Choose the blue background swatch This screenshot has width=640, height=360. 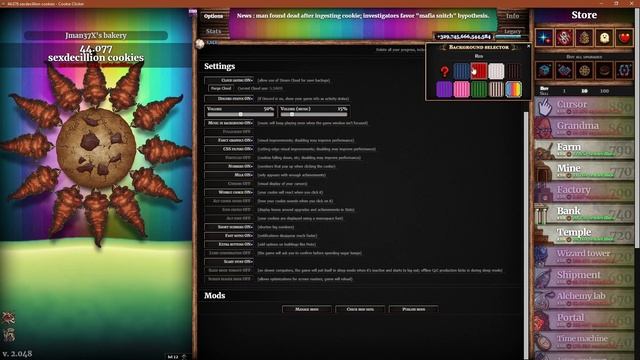(462, 71)
